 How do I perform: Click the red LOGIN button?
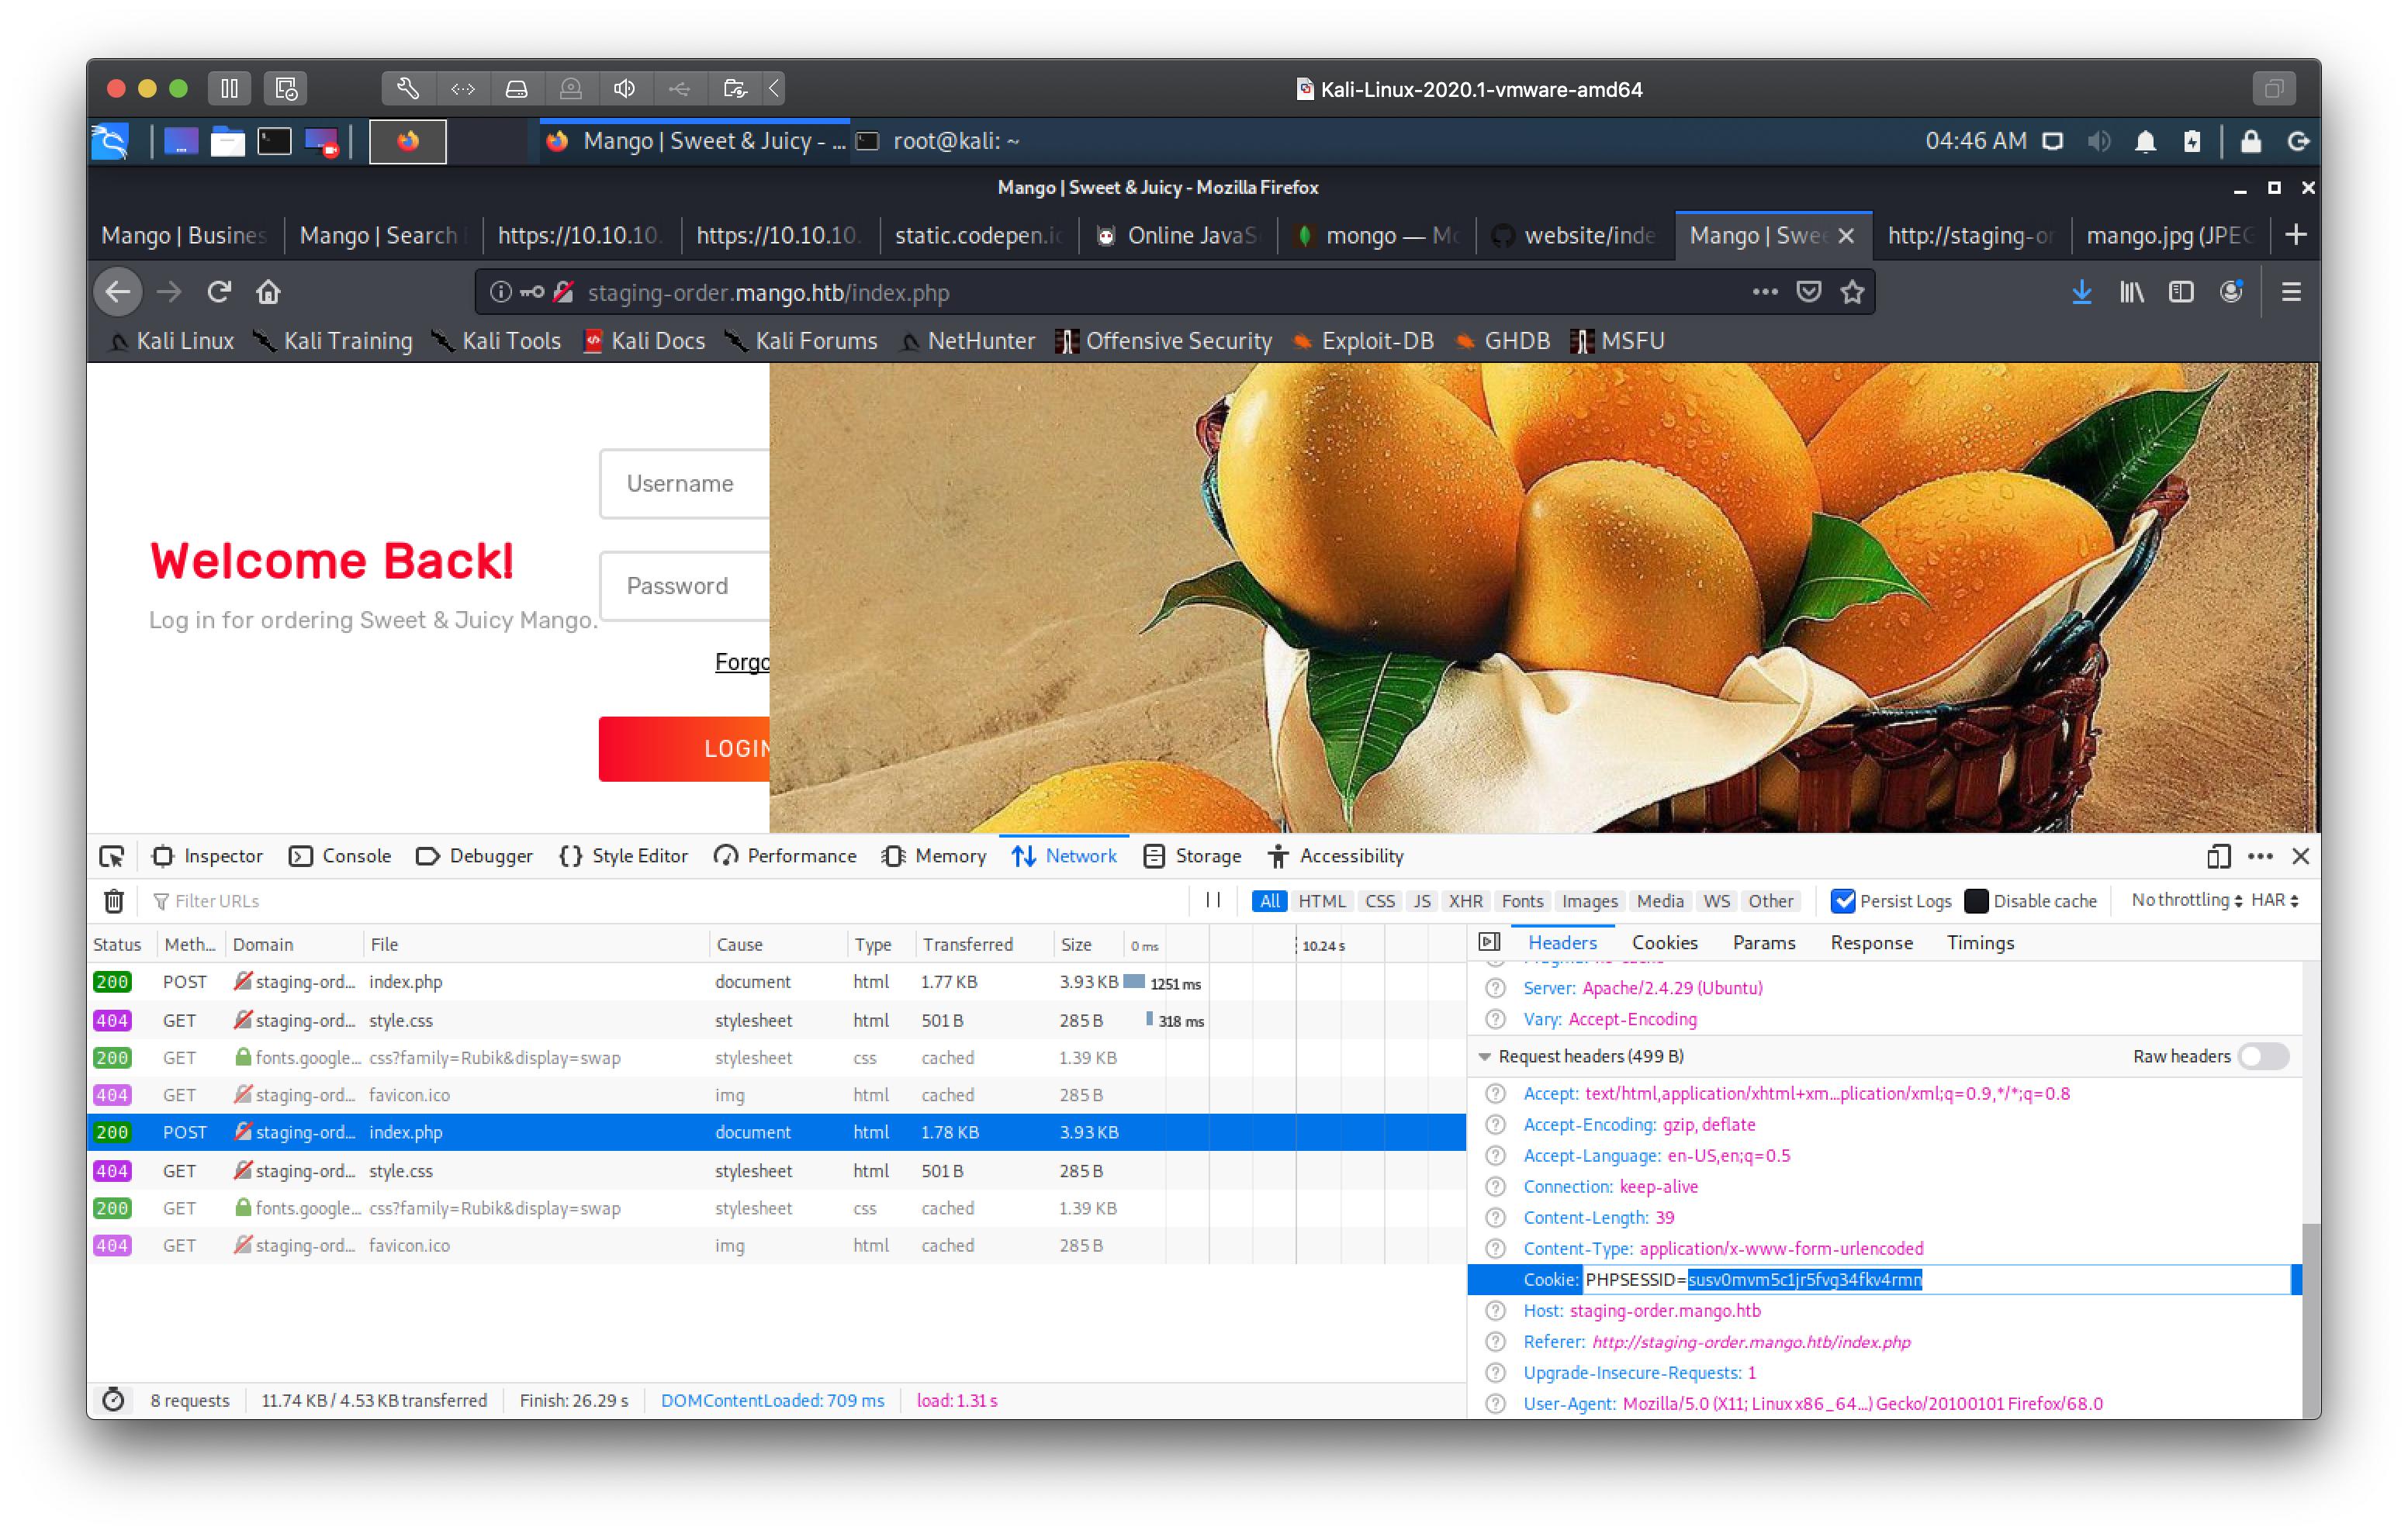point(686,749)
